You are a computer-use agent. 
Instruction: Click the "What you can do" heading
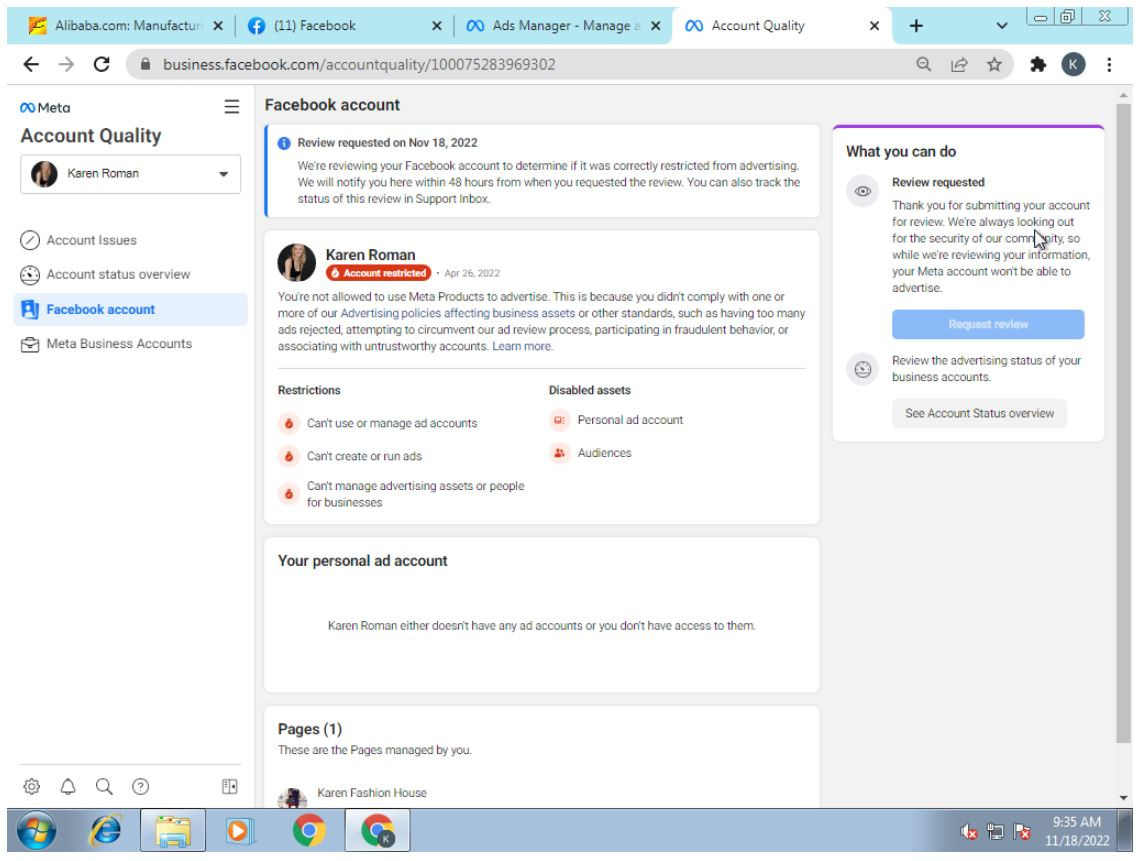pos(901,152)
